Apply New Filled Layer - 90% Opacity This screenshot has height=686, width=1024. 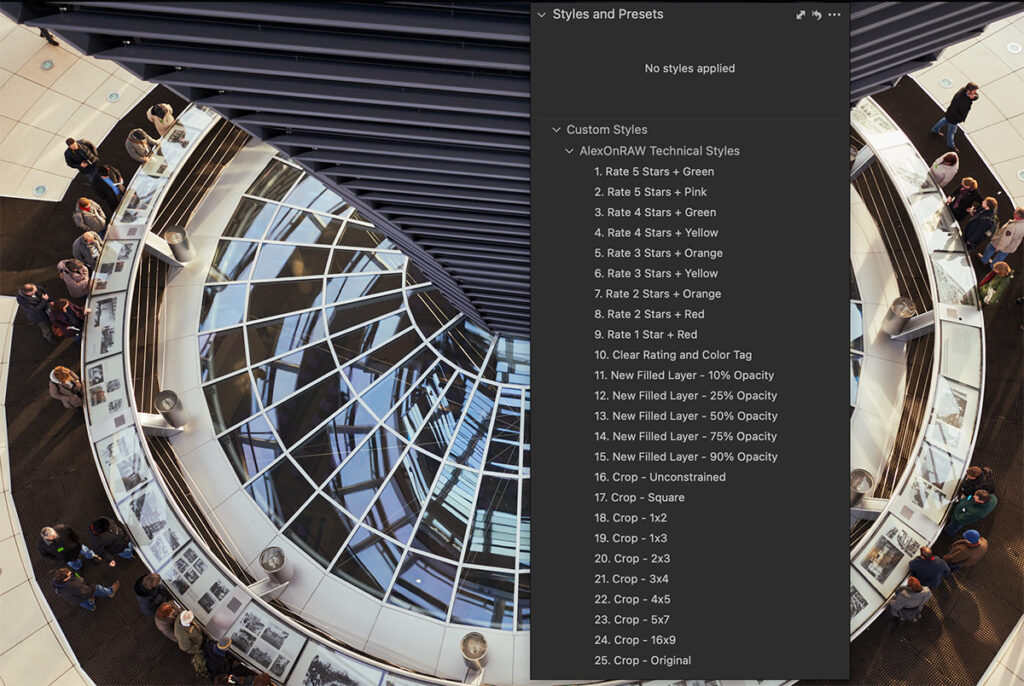click(x=687, y=456)
